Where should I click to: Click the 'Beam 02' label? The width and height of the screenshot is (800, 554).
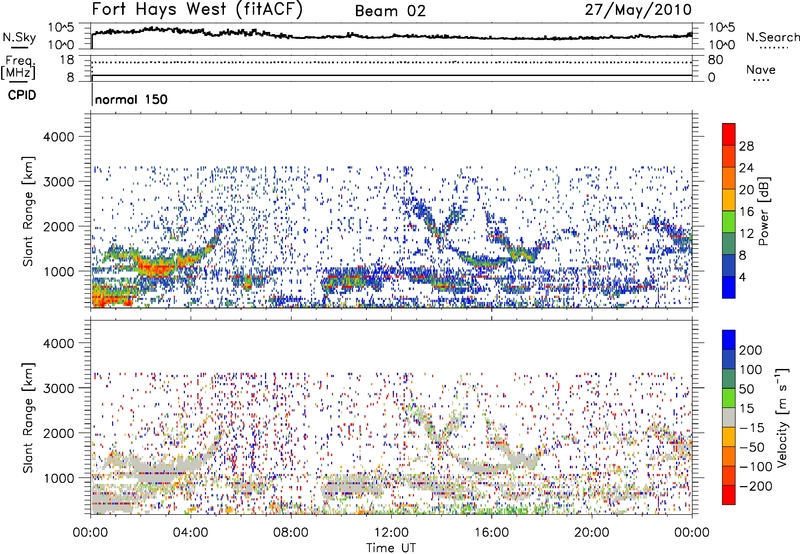click(x=390, y=11)
